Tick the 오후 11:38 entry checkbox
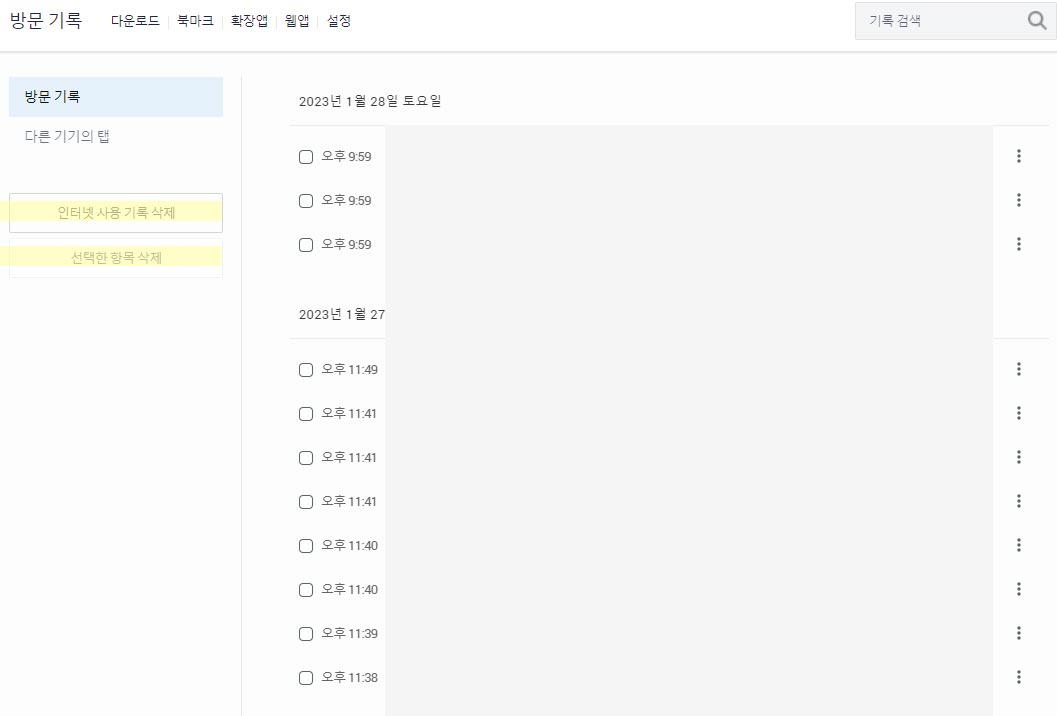1057x716 pixels. coord(306,678)
